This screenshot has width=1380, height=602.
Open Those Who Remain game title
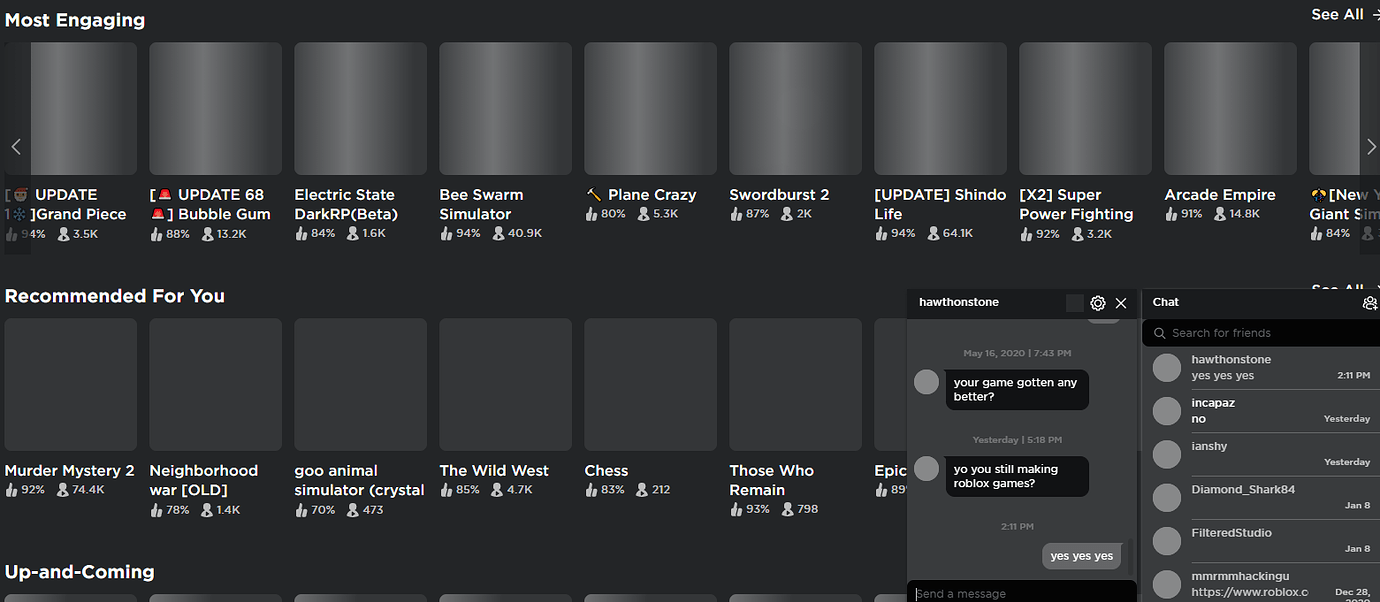pos(771,480)
